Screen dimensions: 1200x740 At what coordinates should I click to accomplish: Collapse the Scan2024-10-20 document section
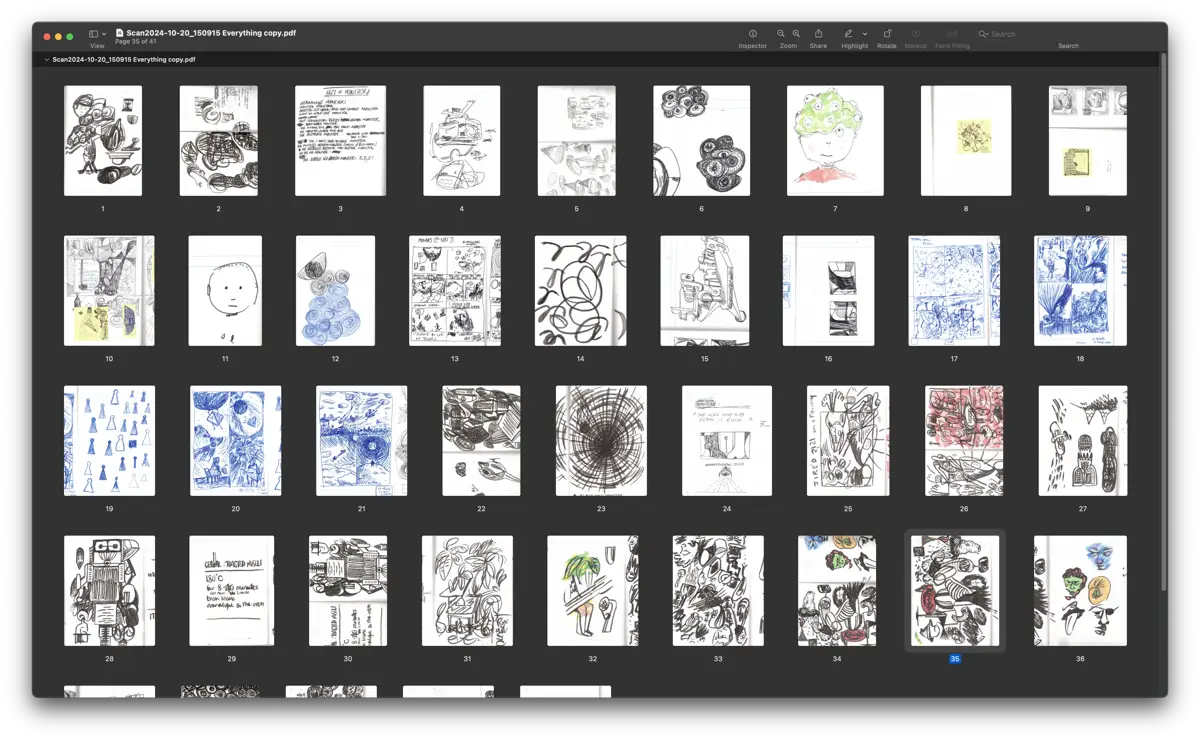46,60
